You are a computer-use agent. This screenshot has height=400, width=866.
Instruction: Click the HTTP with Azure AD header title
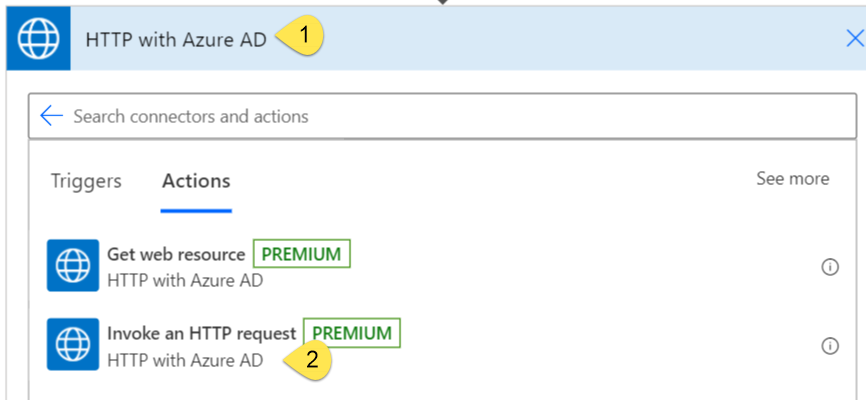(176, 40)
